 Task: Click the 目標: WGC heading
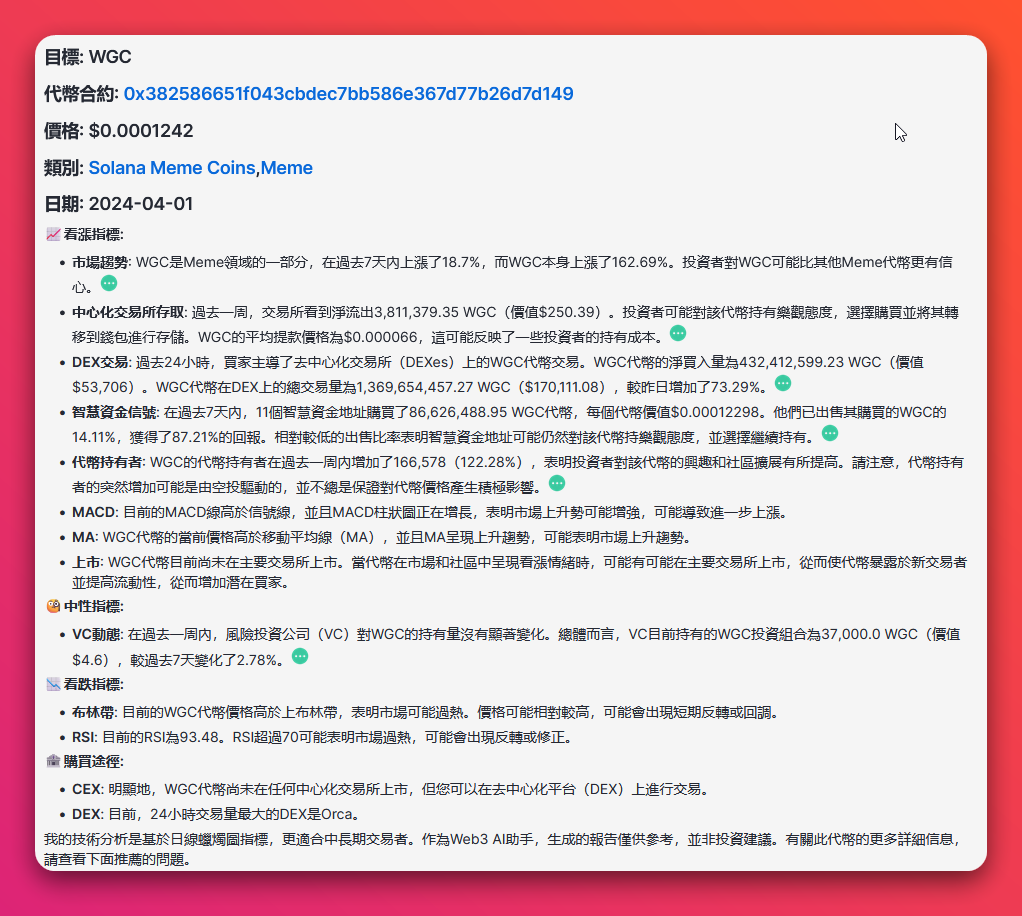[x=88, y=57]
